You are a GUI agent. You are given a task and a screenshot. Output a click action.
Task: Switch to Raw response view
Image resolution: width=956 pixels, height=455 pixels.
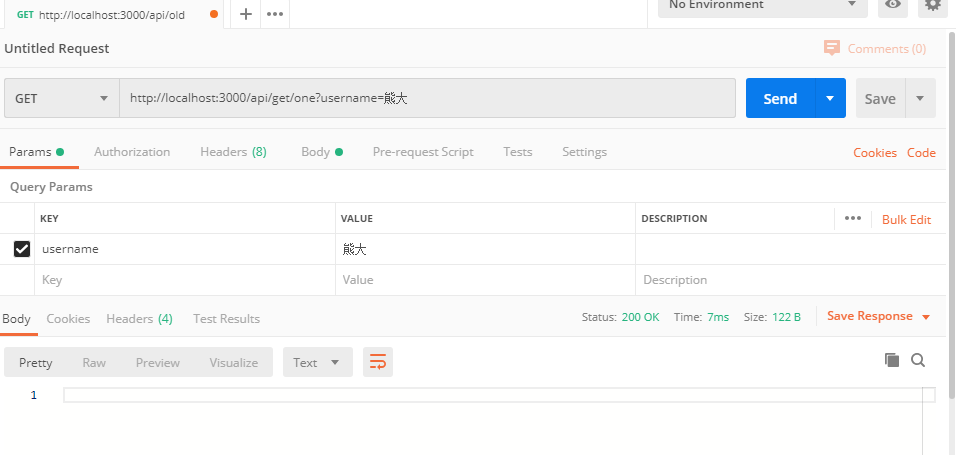tap(95, 362)
